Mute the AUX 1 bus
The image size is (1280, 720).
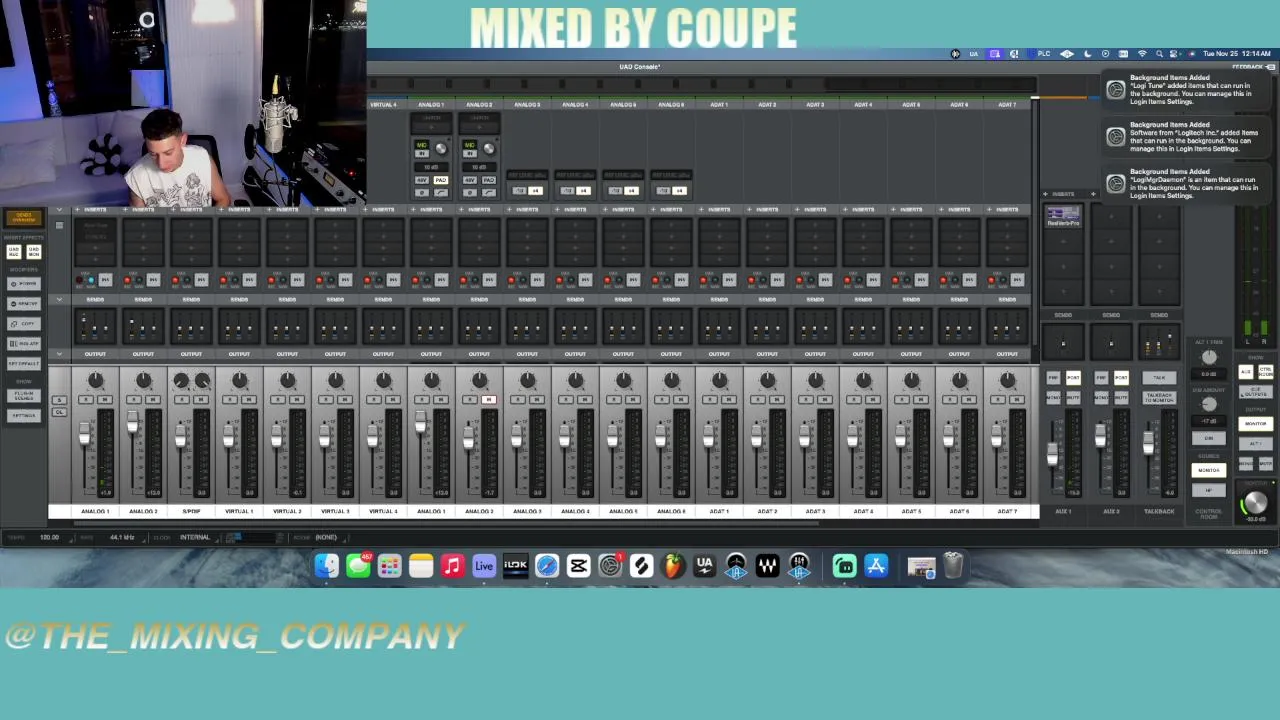1072,398
